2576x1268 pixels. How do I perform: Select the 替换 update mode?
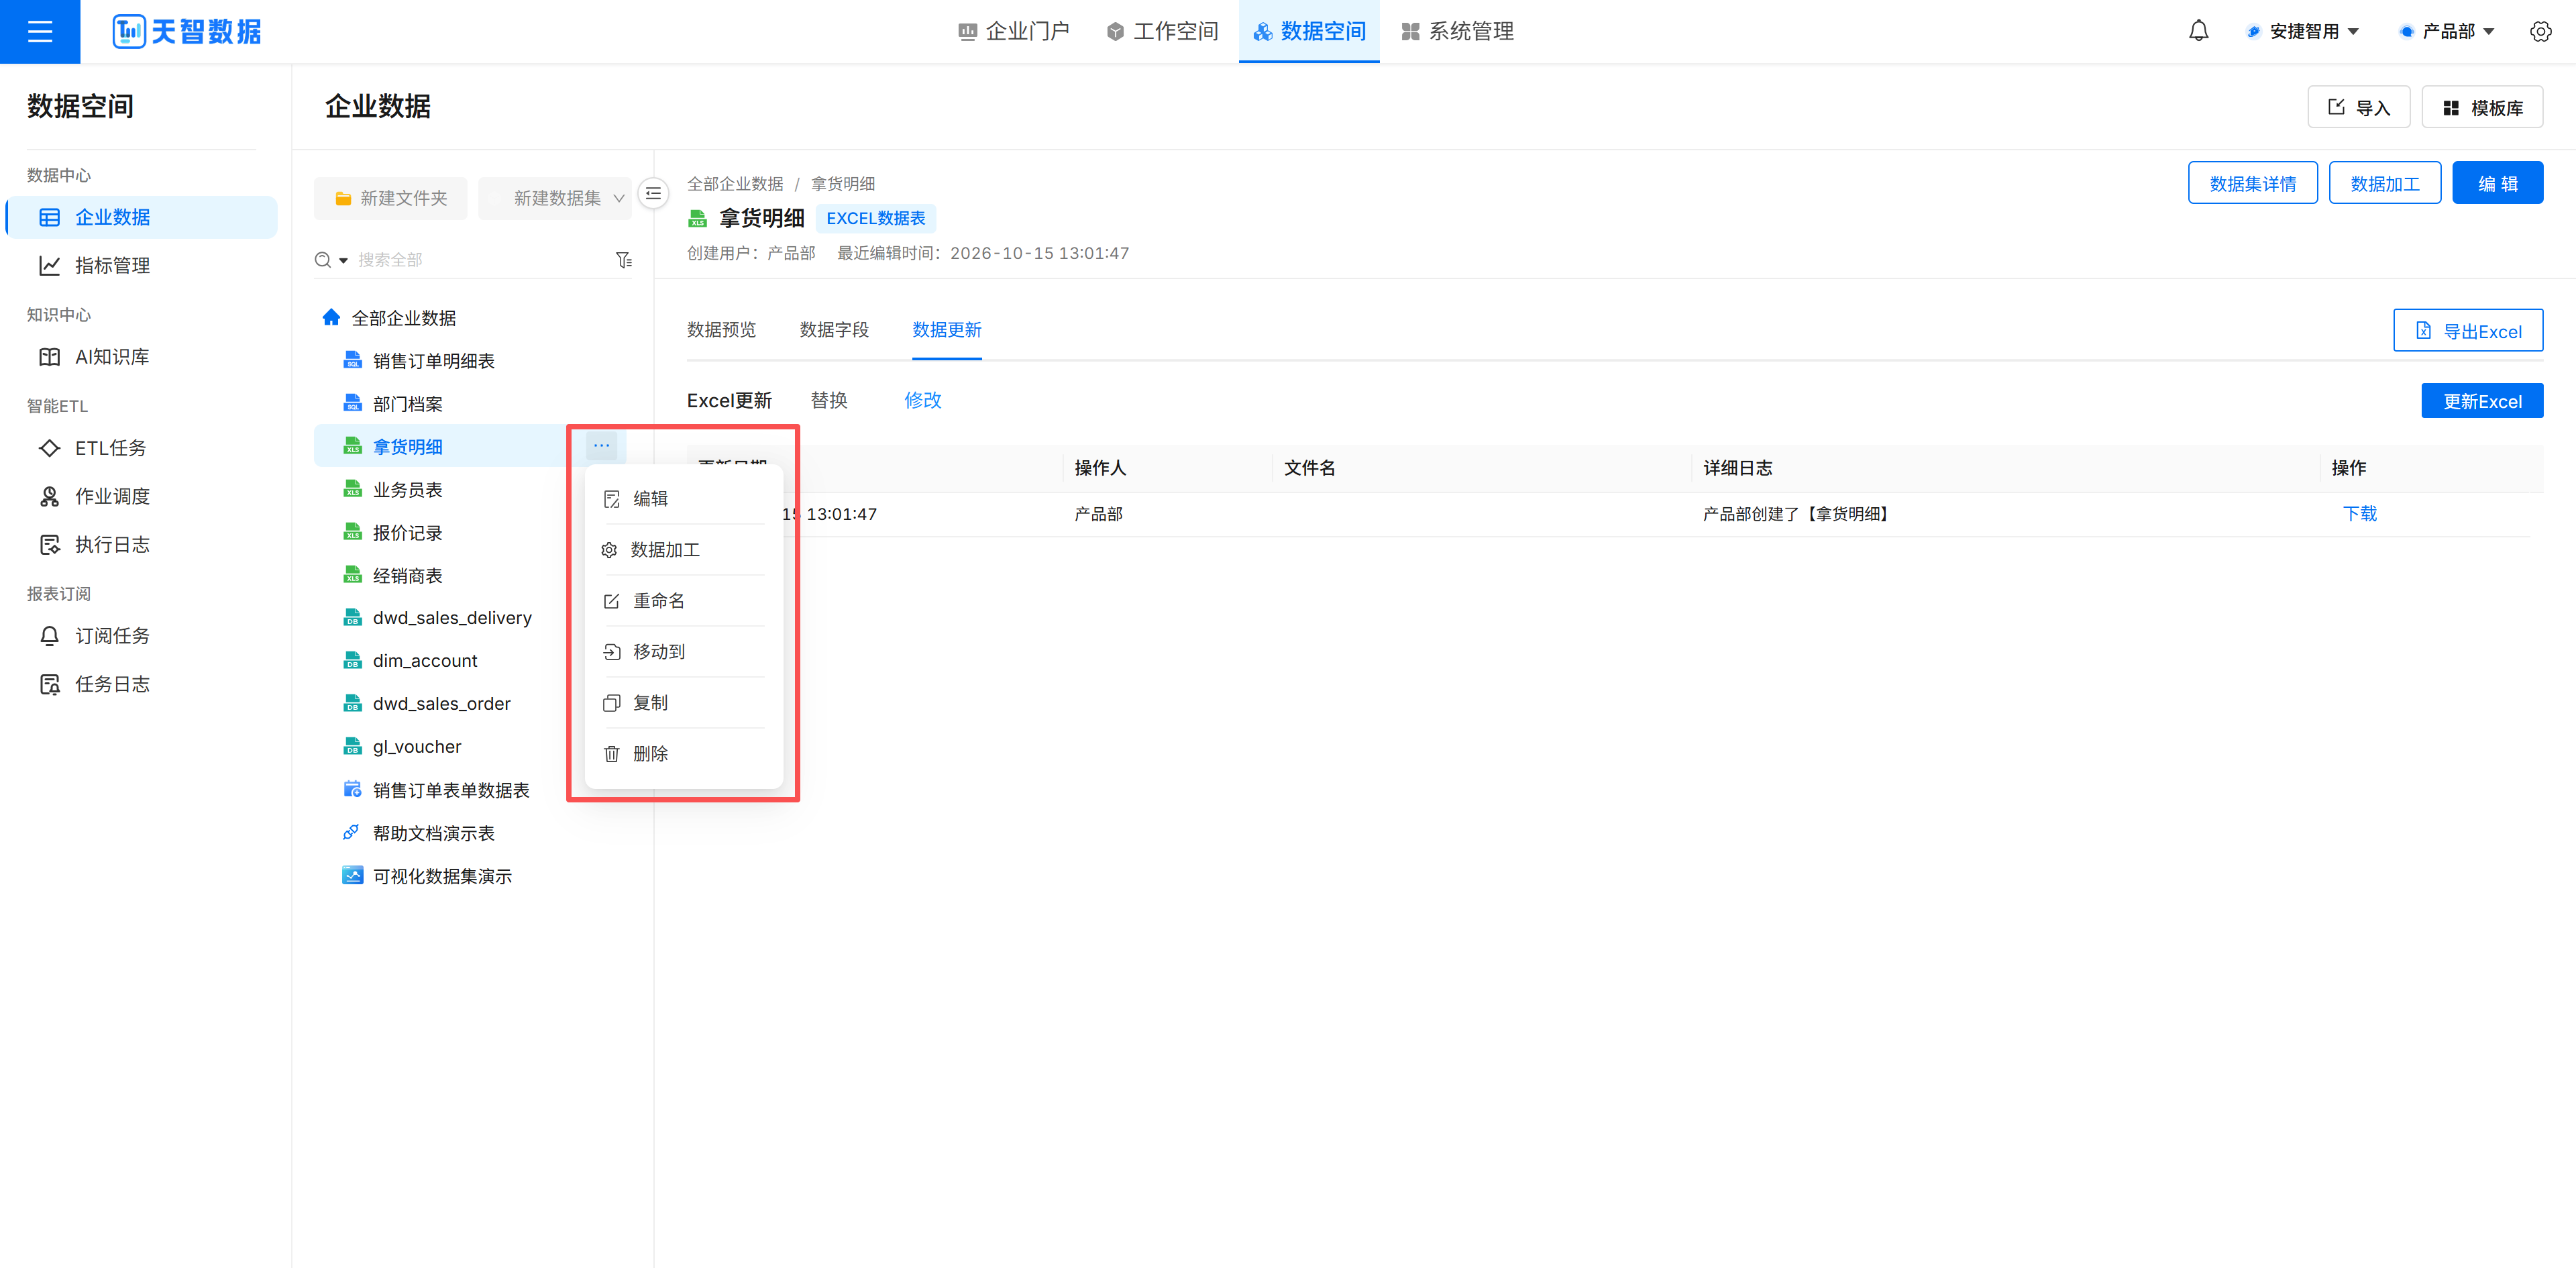(x=829, y=400)
